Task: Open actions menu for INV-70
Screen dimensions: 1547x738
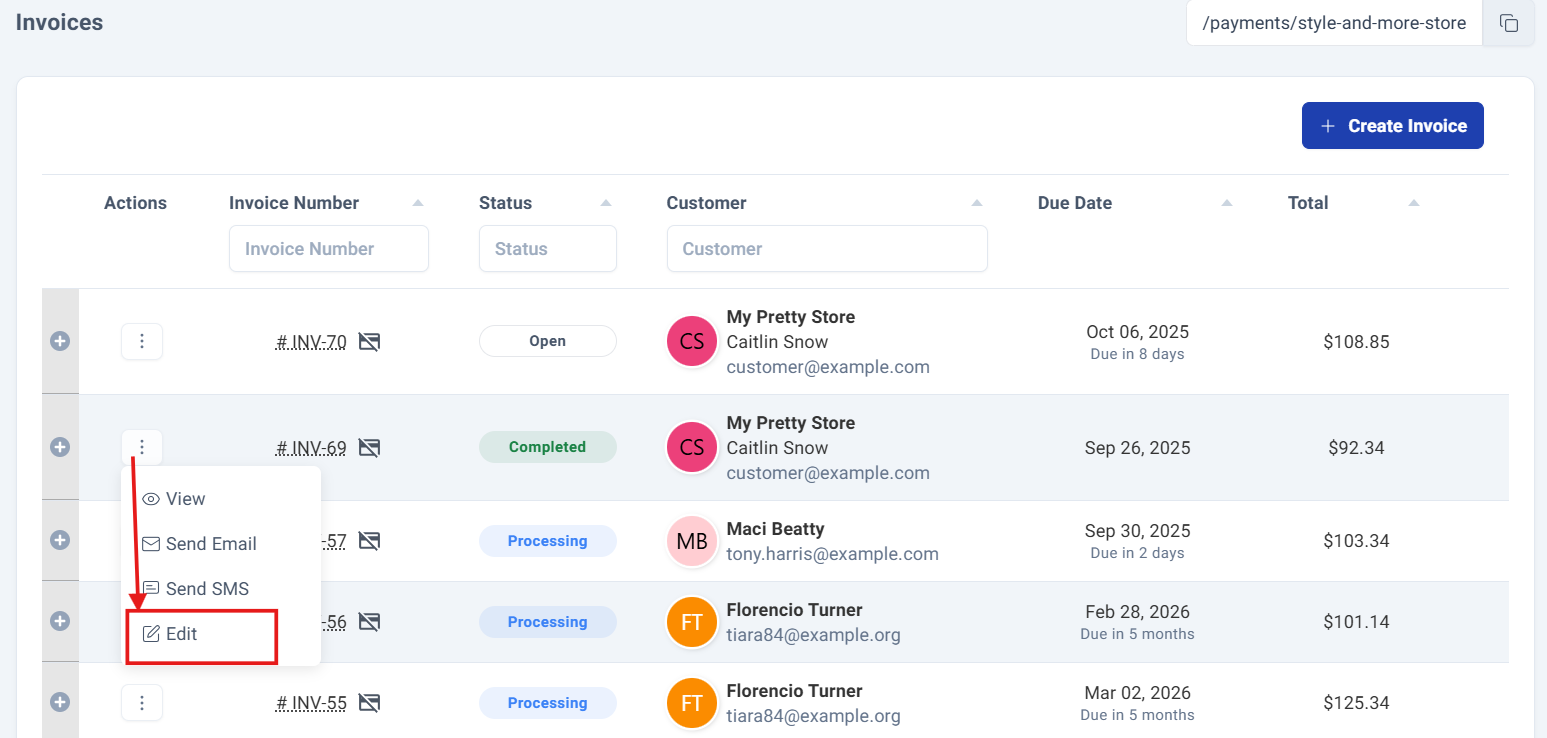Action: [x=142, y=342]
